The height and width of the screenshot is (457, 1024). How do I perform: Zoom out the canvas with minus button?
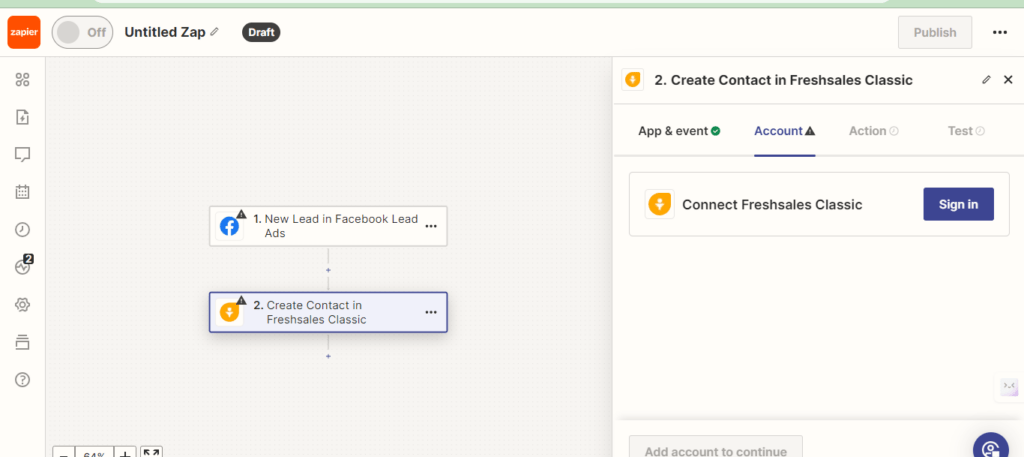(64, 452)
